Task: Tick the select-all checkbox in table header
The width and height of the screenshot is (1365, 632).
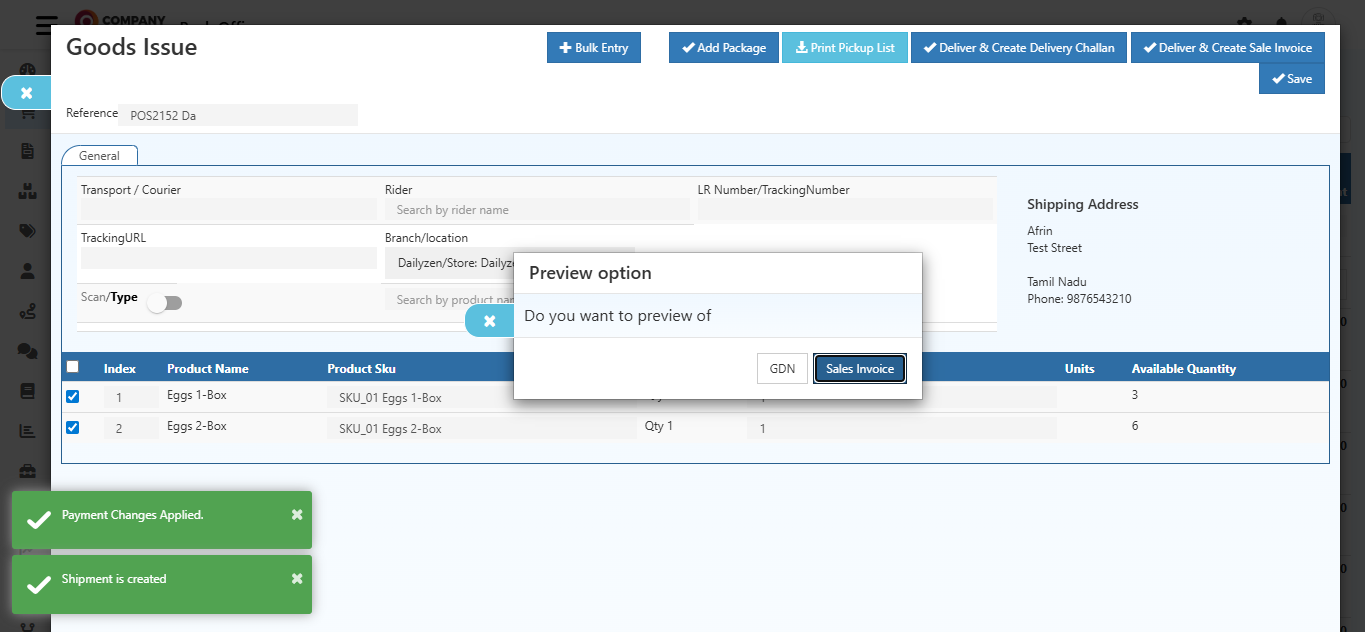Action: click(72, 367)
